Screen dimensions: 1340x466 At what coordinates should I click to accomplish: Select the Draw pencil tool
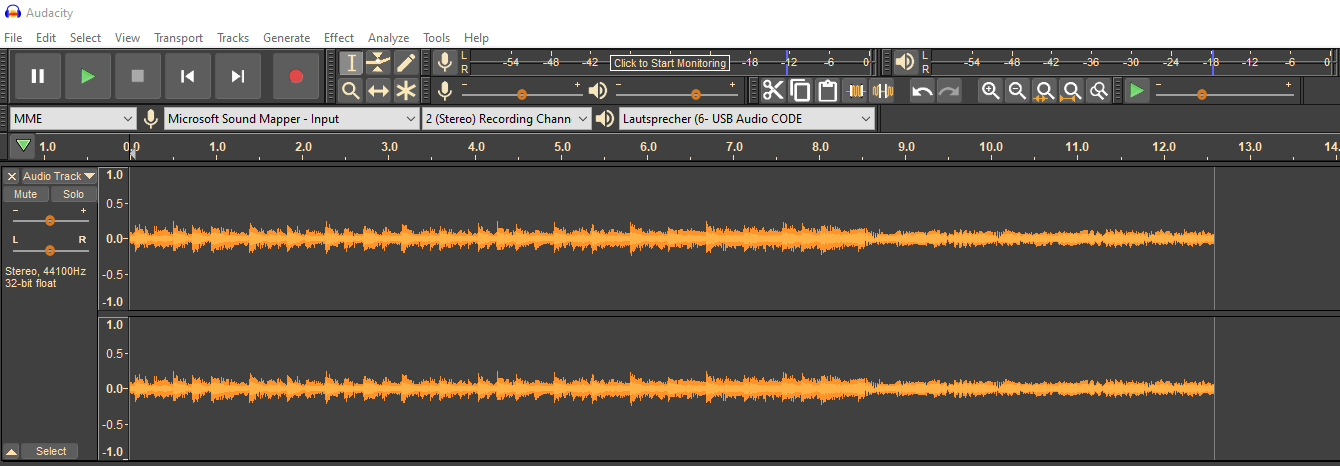click(405, 63)
